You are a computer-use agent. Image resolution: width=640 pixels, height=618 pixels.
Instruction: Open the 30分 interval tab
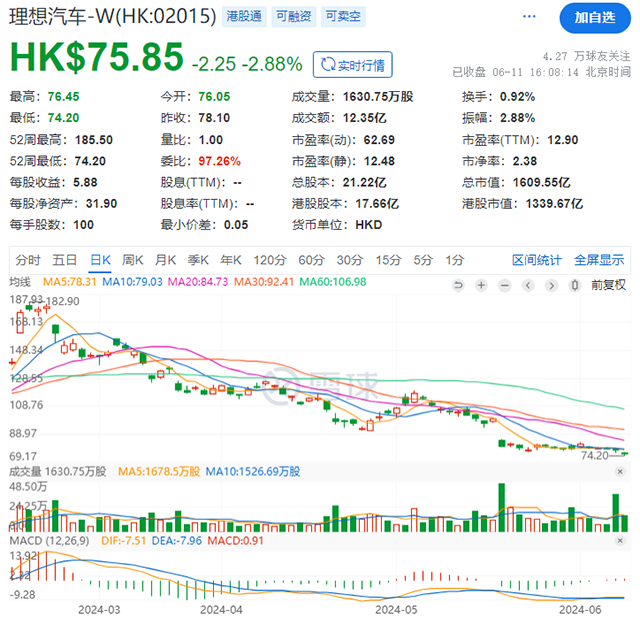coord(350,260)
